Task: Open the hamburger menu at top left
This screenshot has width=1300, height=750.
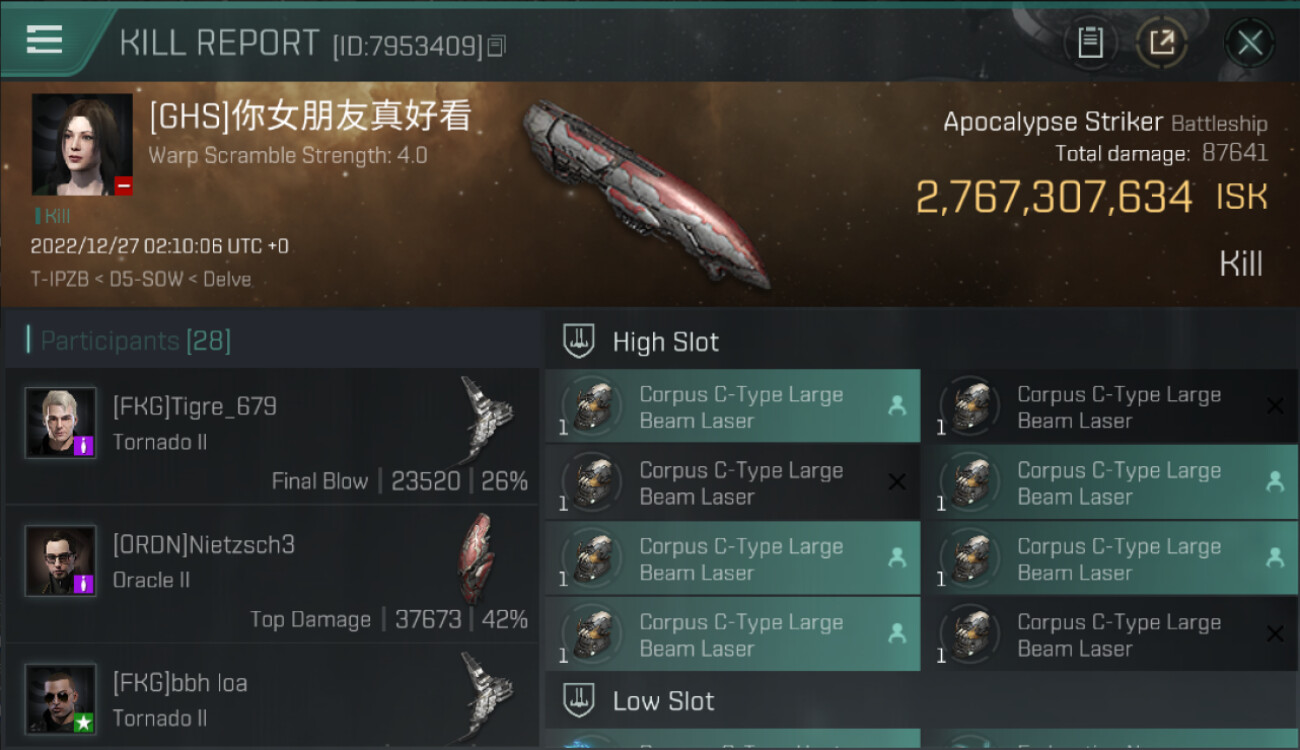Action: coord(45,40)
